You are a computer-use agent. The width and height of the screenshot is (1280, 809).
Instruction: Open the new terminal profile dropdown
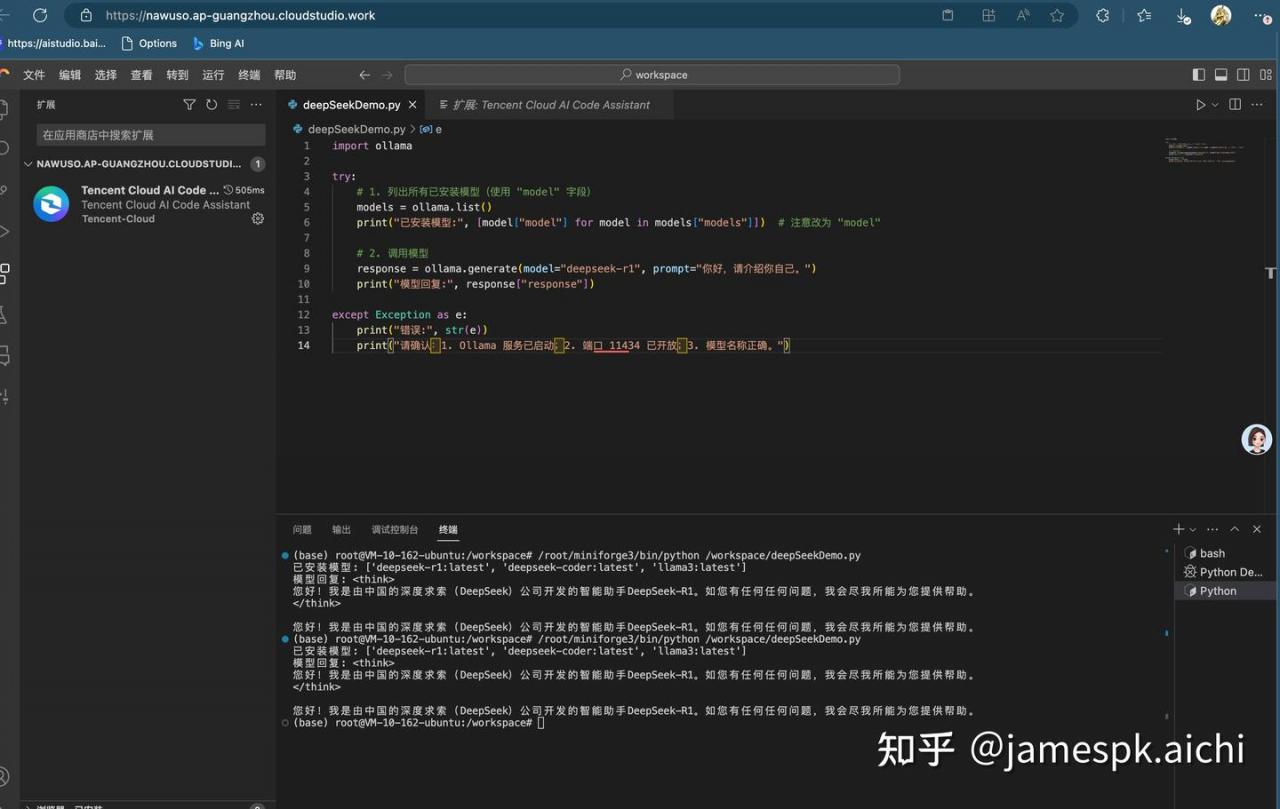pos(1192,529)
